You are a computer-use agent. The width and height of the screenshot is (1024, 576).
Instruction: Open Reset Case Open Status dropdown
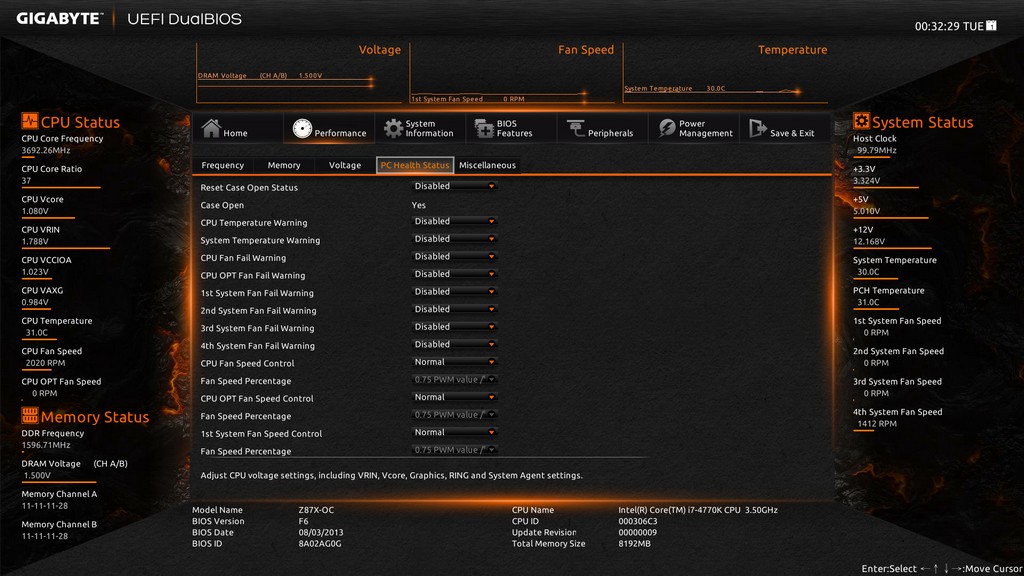455,186
